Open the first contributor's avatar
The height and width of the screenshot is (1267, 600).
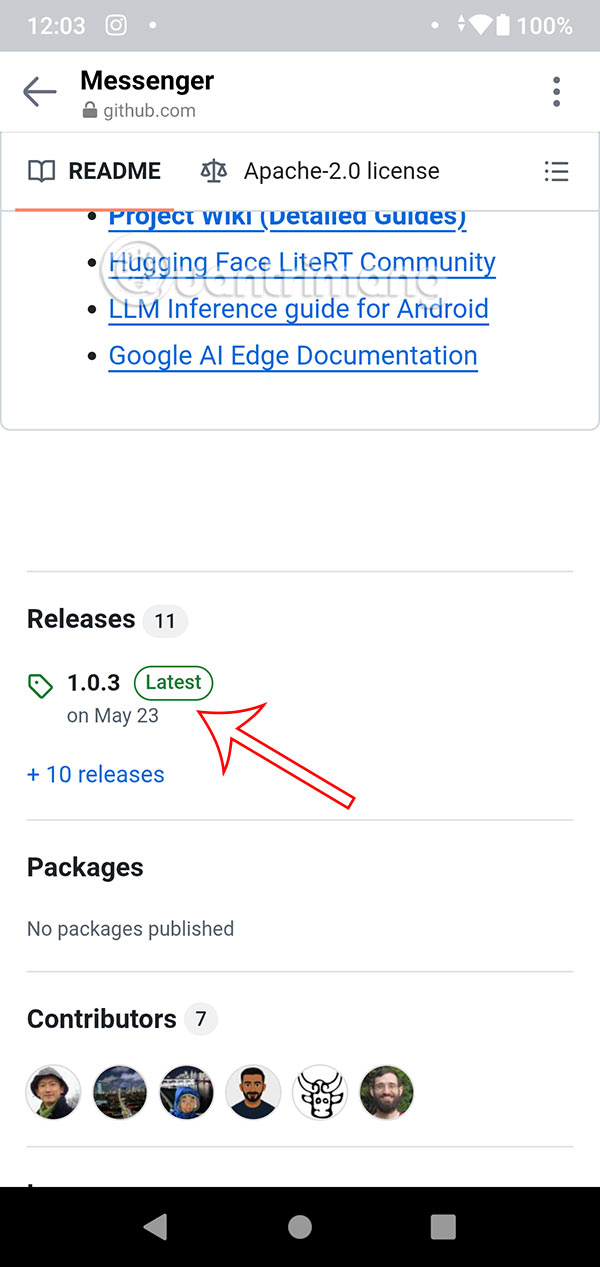point(53,1092)
